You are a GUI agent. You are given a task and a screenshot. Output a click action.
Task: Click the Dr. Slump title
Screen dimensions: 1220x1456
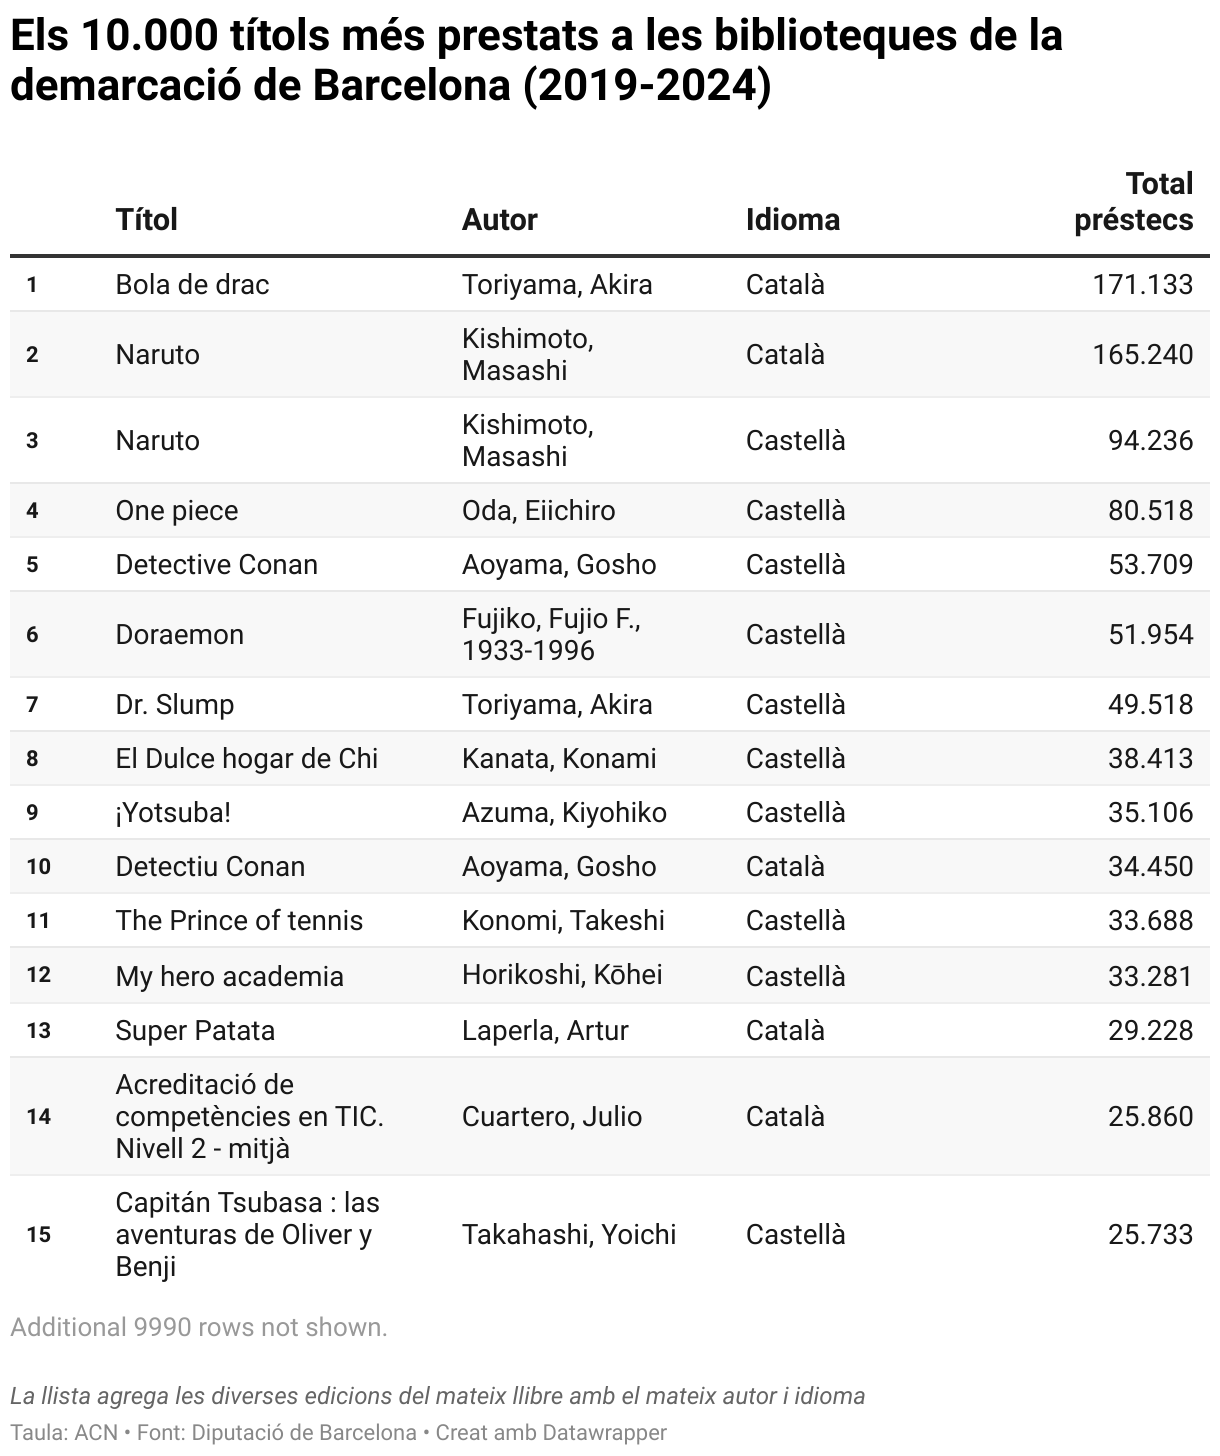174,705
